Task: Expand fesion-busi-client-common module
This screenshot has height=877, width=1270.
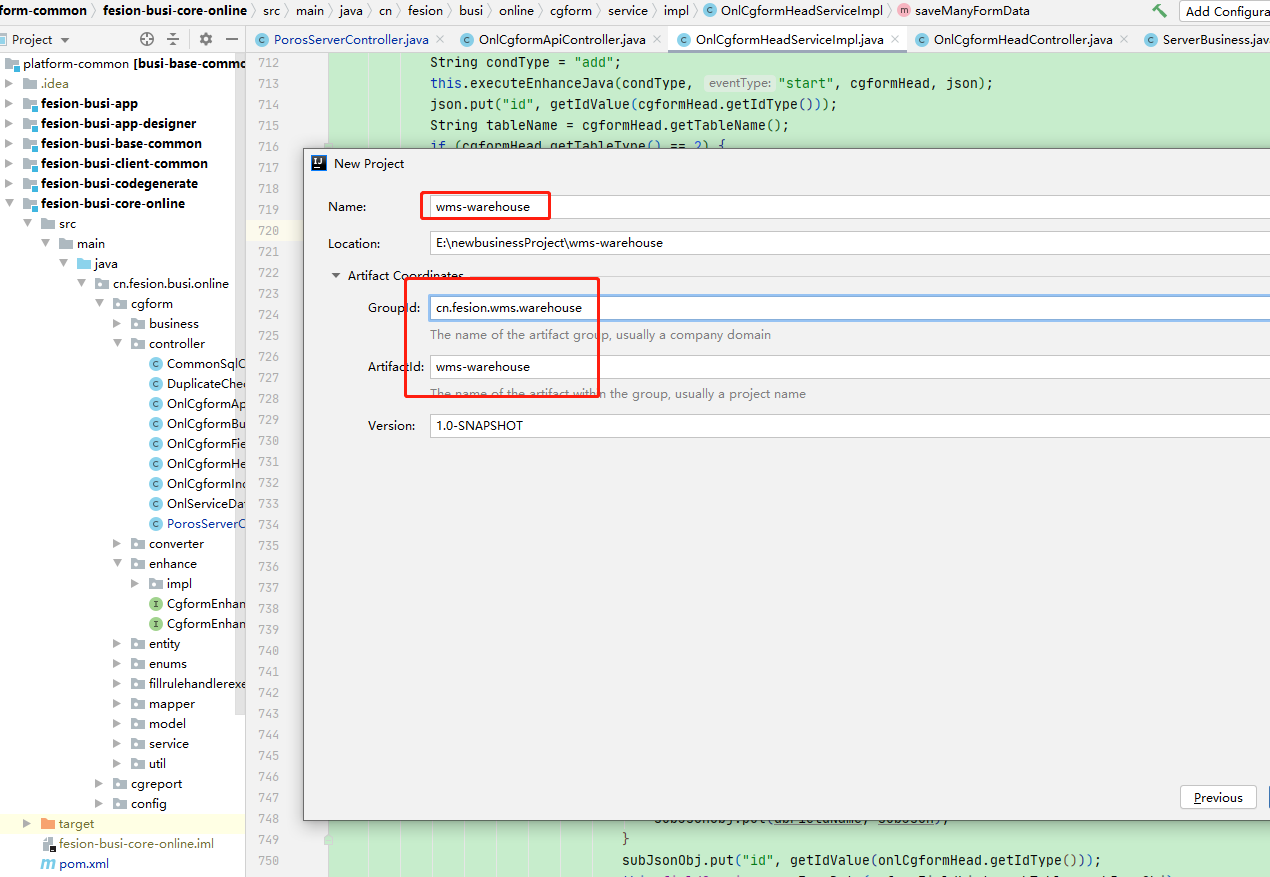Action: coord(9,163)
